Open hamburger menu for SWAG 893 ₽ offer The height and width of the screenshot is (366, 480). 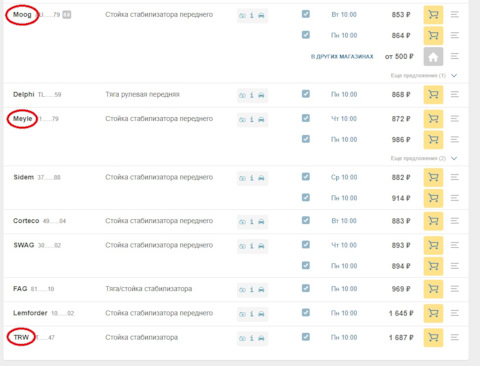[455, 245]
